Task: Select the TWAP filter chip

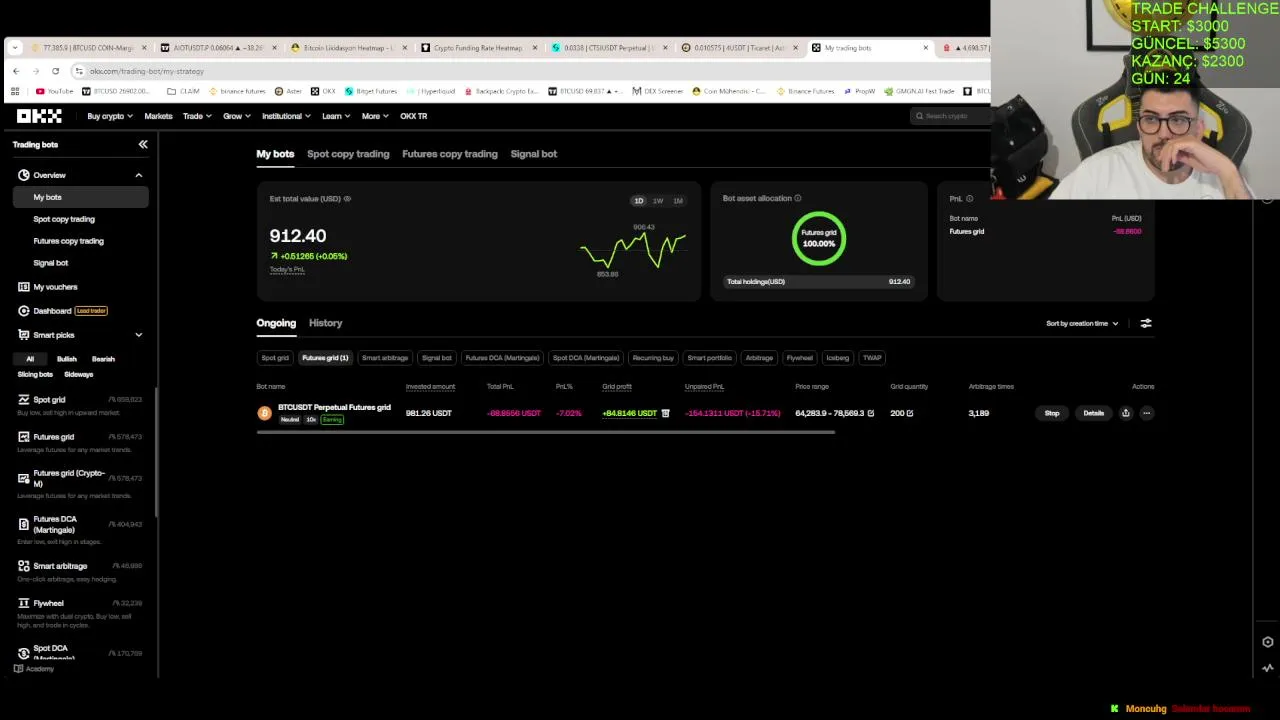Action: click(x=872, y=358)
